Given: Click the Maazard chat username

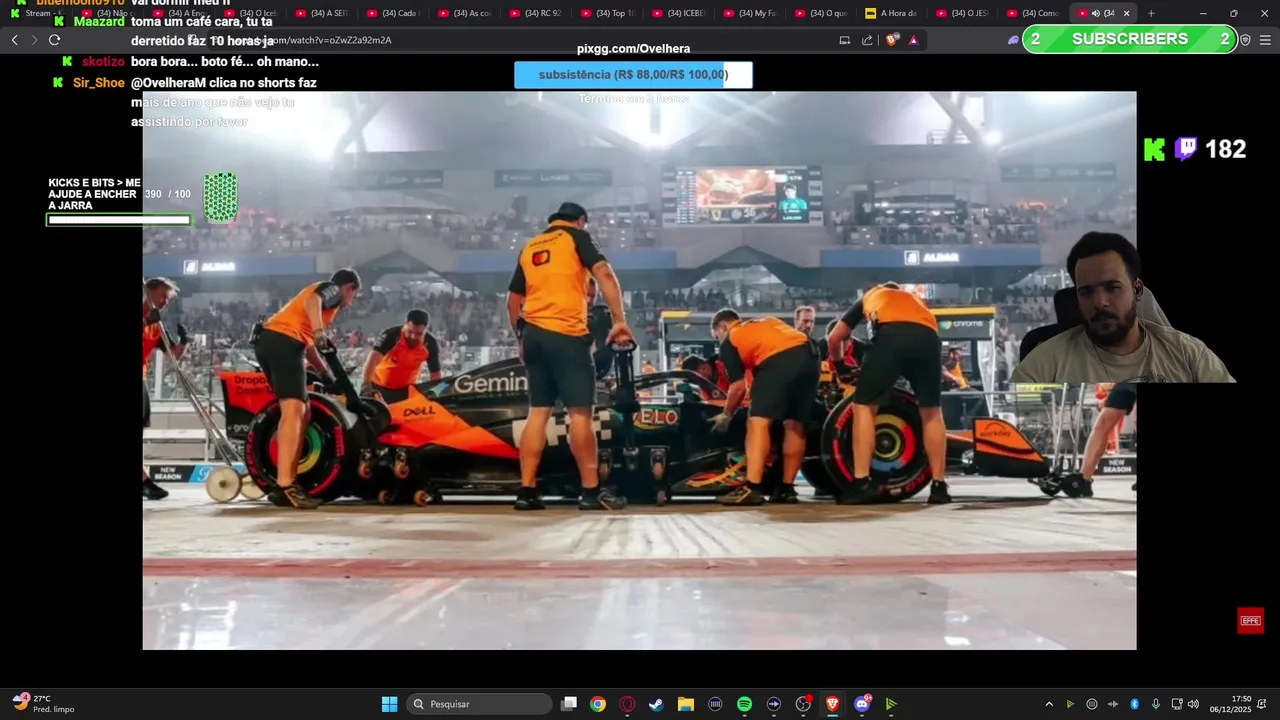Looking at the screenshot, I should (99, 22).
